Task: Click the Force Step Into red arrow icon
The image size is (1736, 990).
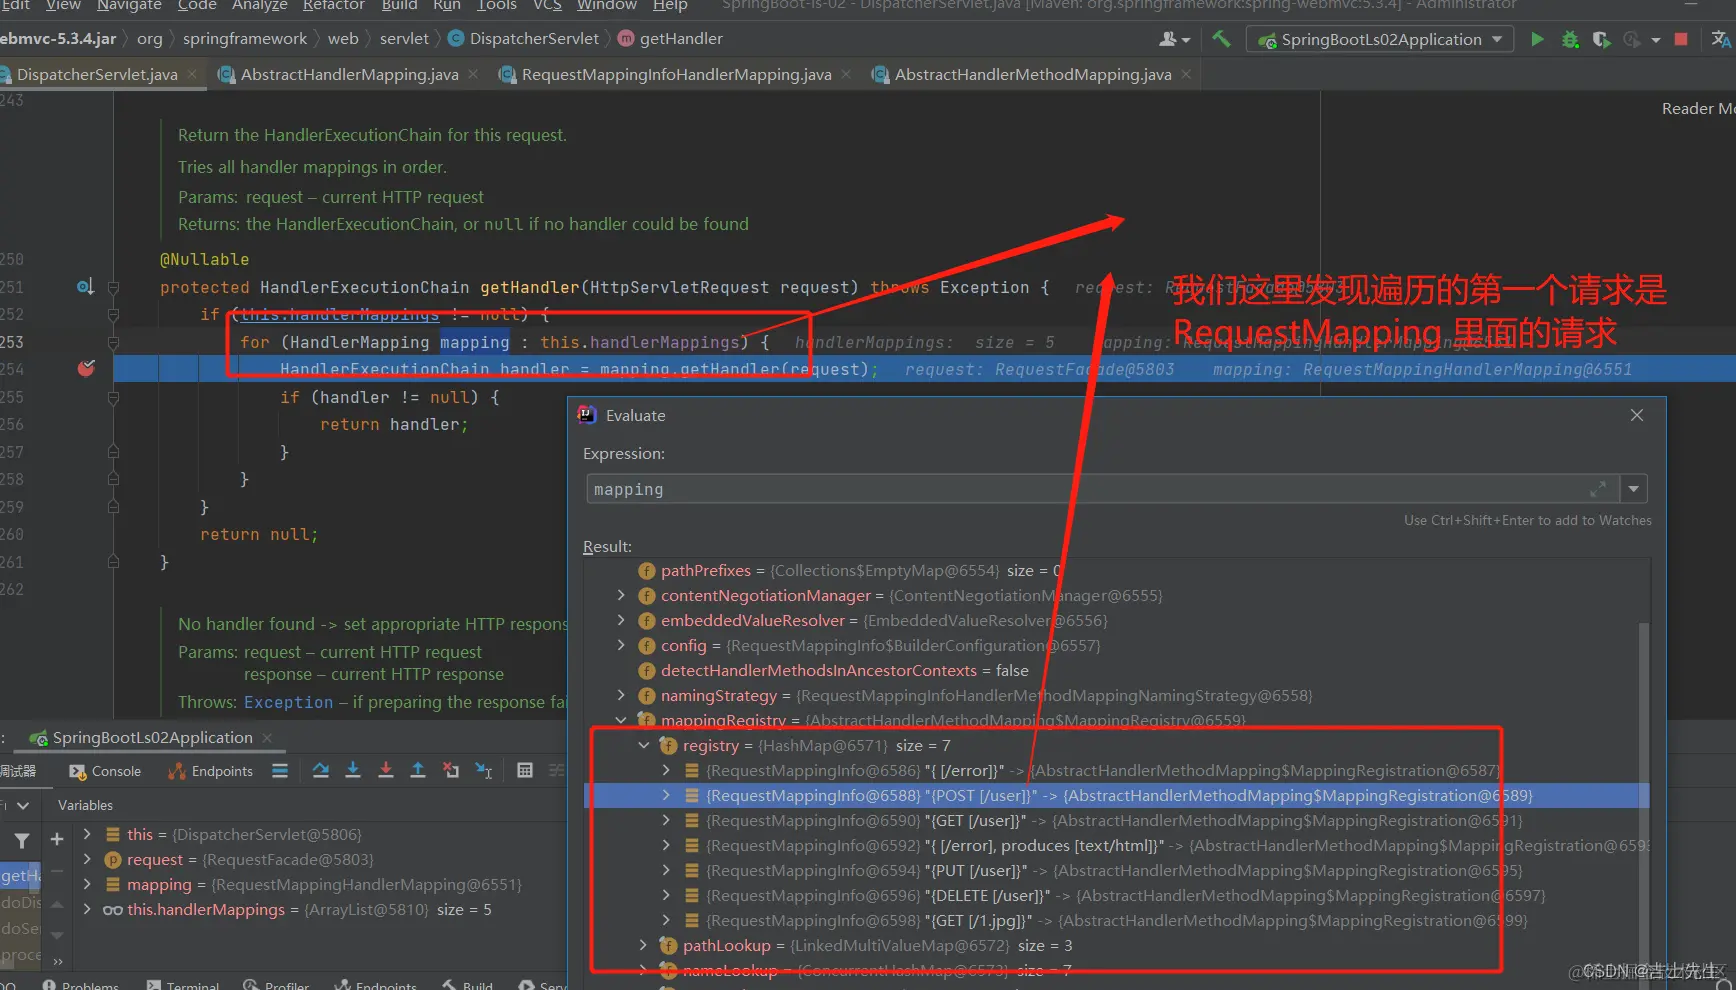Action: coord(386,770)
